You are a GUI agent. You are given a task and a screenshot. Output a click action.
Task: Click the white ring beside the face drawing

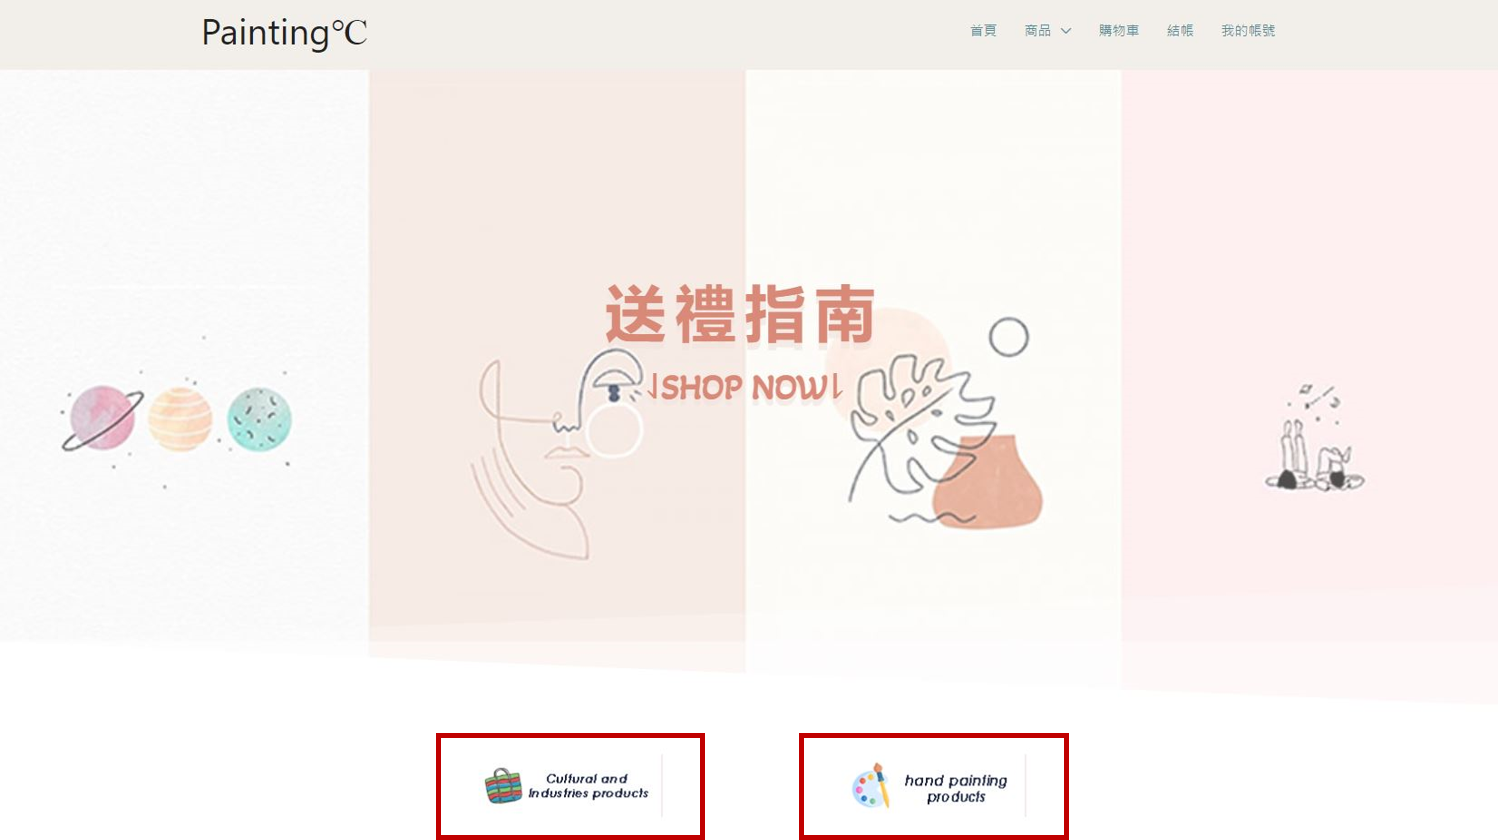click(x=613, y=430)
